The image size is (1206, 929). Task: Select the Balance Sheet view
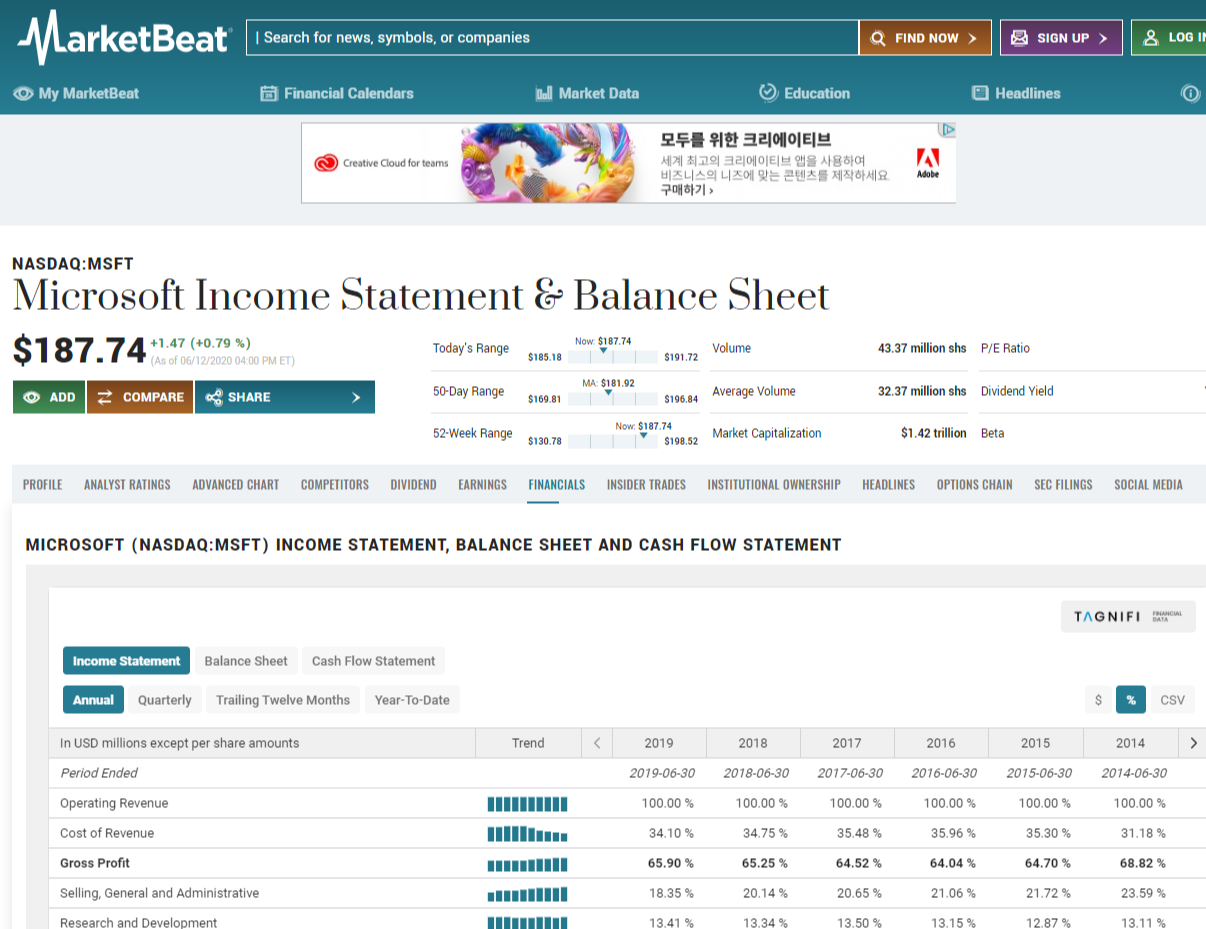pyautogui.click(x=246, y=661)
